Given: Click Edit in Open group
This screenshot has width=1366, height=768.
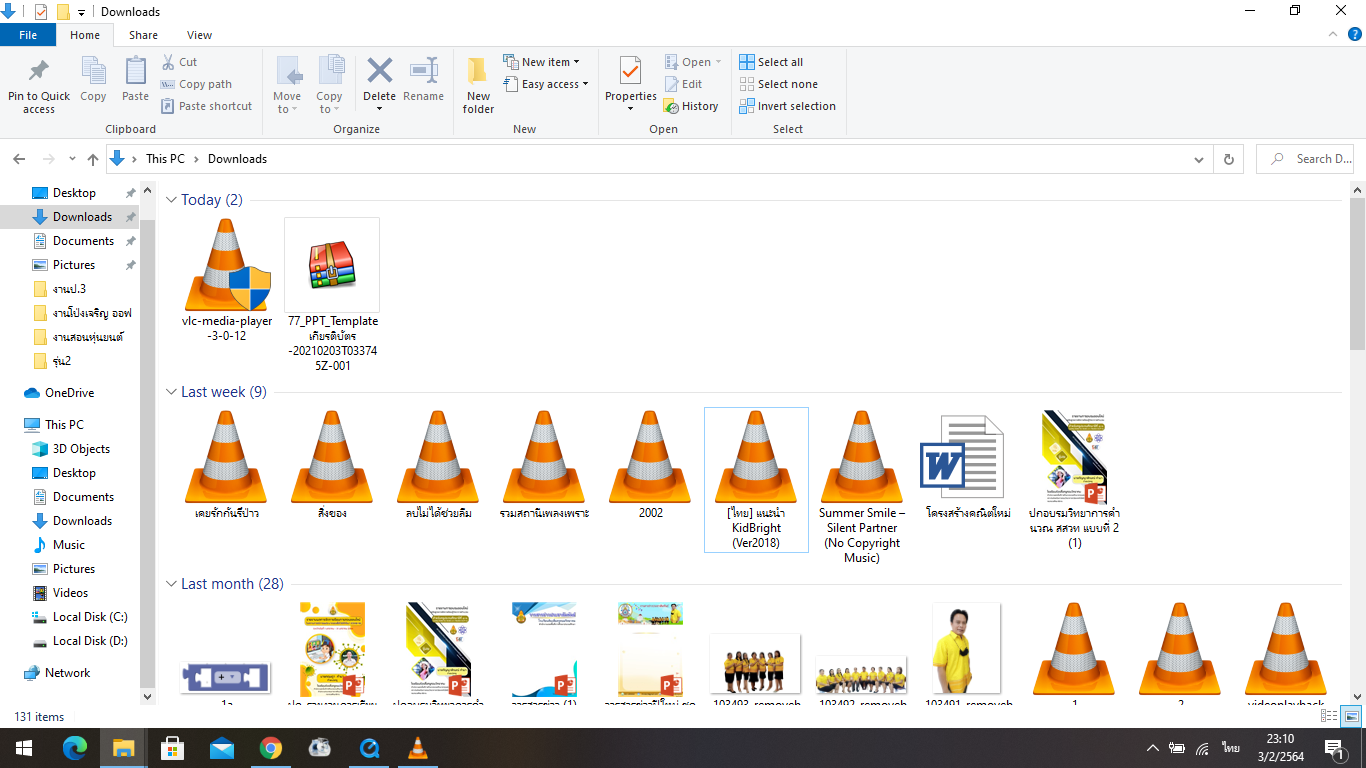Looking at the screenshot, I should coord(683,84).
